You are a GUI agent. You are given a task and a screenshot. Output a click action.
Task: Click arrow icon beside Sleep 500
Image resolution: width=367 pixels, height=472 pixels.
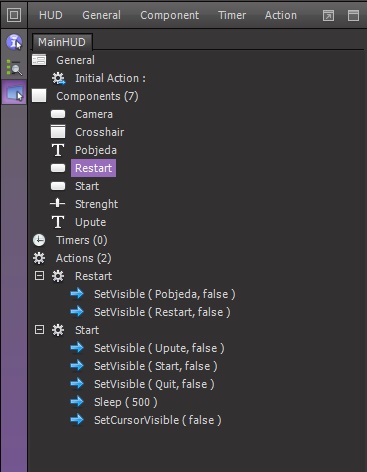[77, 402]
